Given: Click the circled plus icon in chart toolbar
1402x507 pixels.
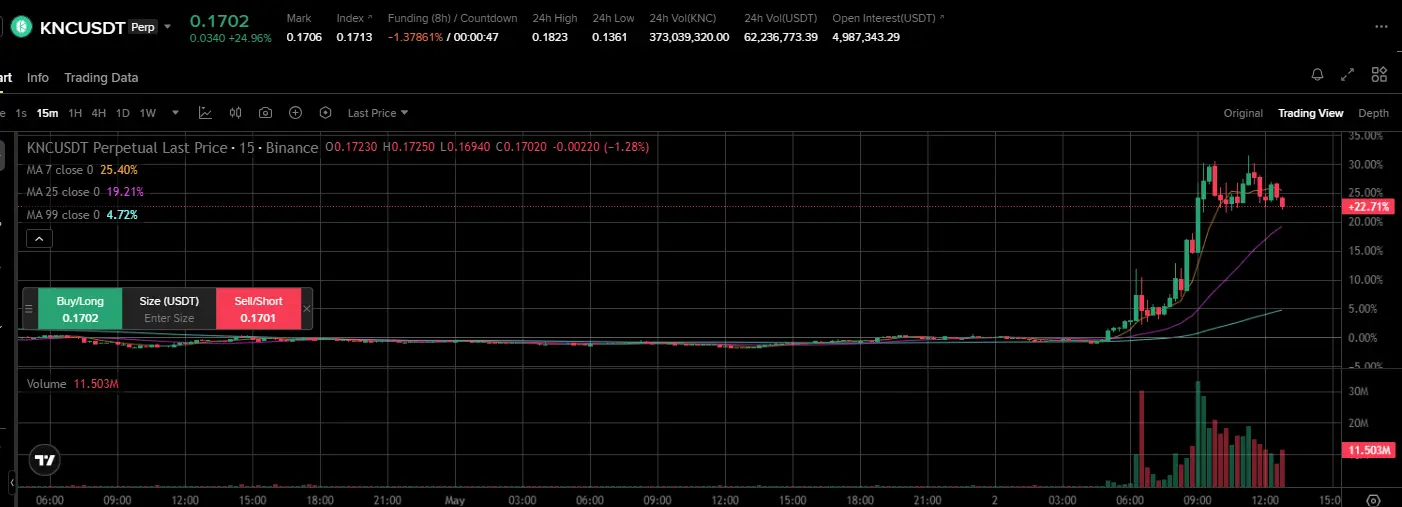Looking at the screenshot, I should click(295, 113).
